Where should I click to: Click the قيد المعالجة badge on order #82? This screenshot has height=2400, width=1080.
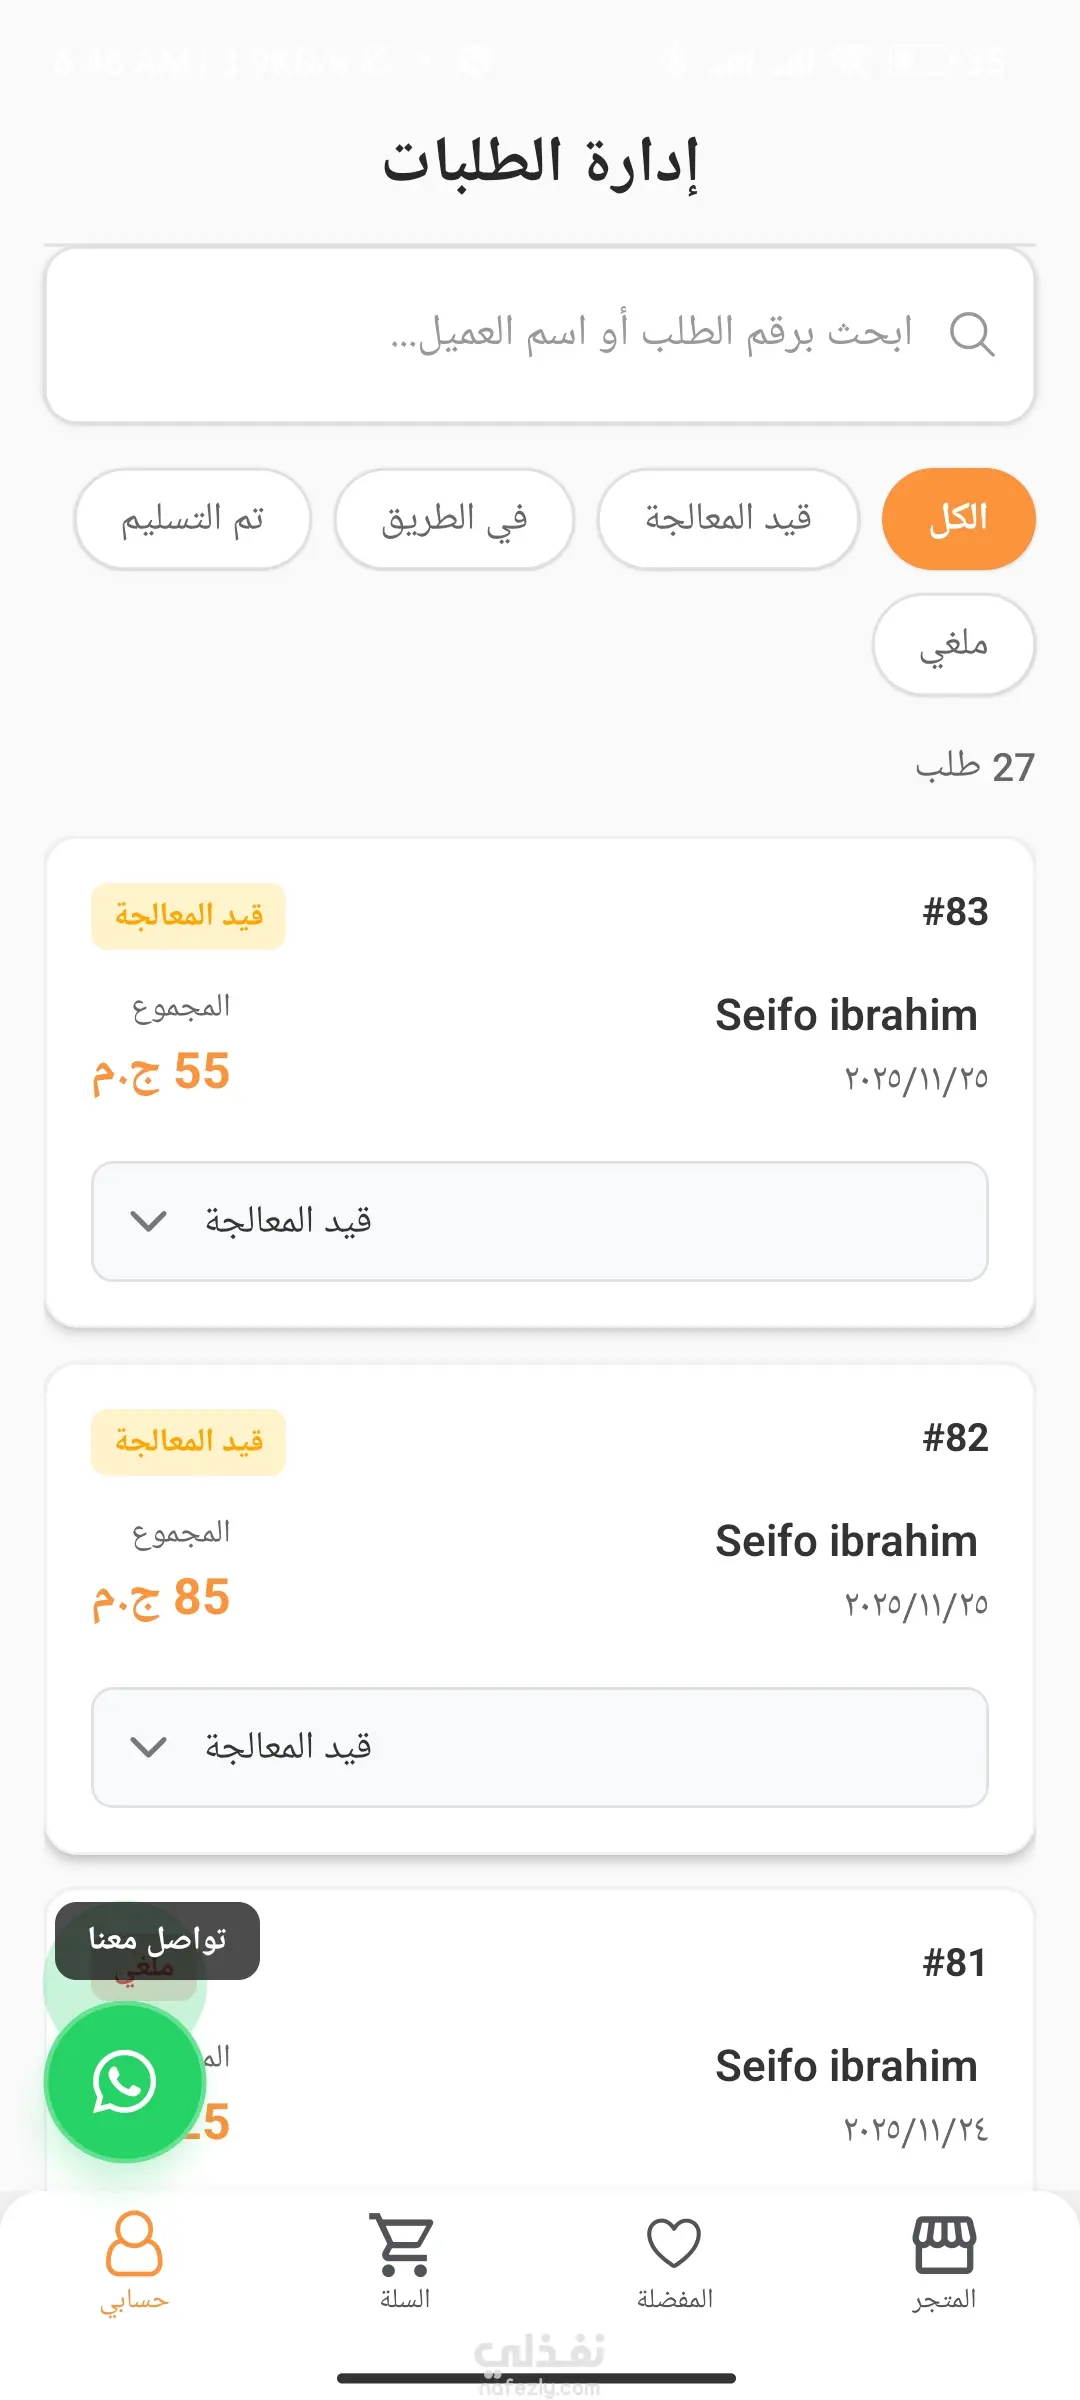(x=188, y=1442)
